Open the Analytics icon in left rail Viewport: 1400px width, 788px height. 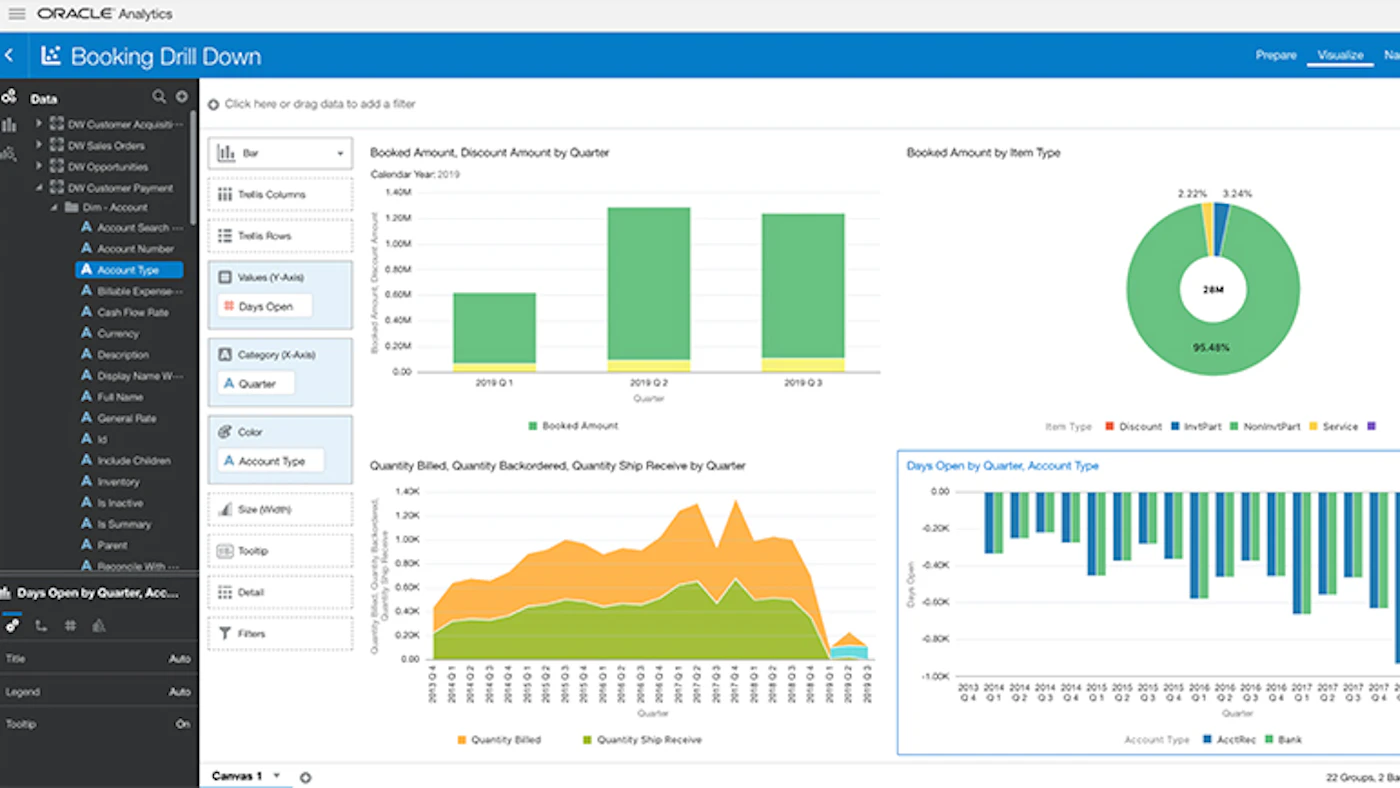pyautogui.click(x=10, y=153)
